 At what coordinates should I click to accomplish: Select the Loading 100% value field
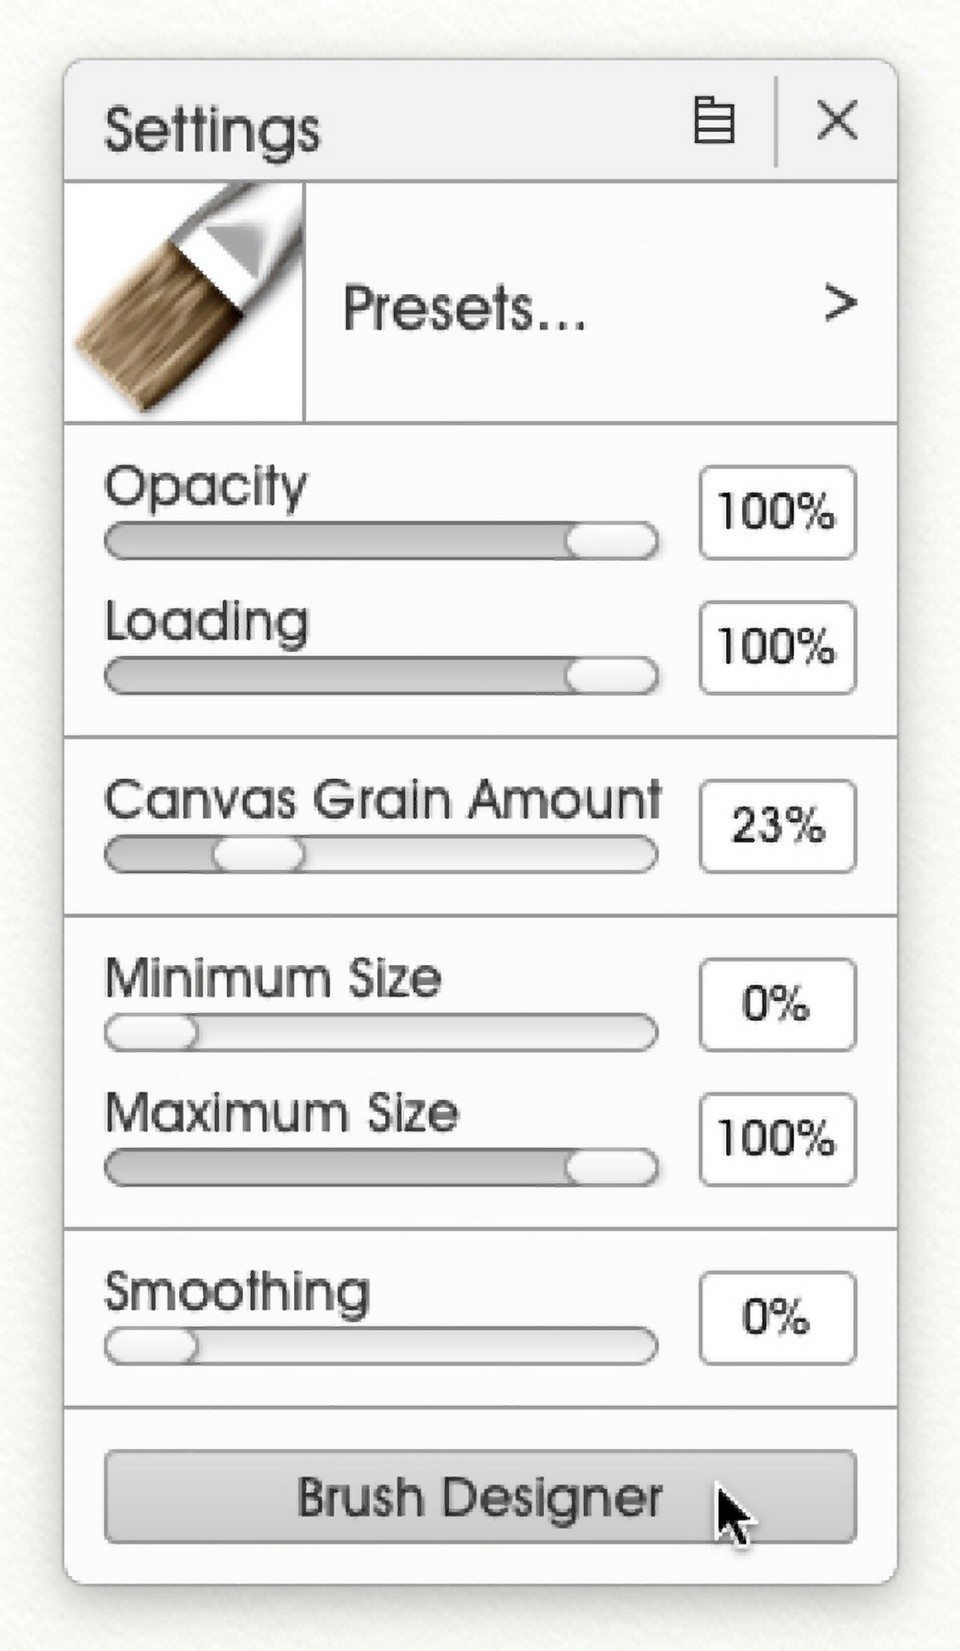[777, 648]
